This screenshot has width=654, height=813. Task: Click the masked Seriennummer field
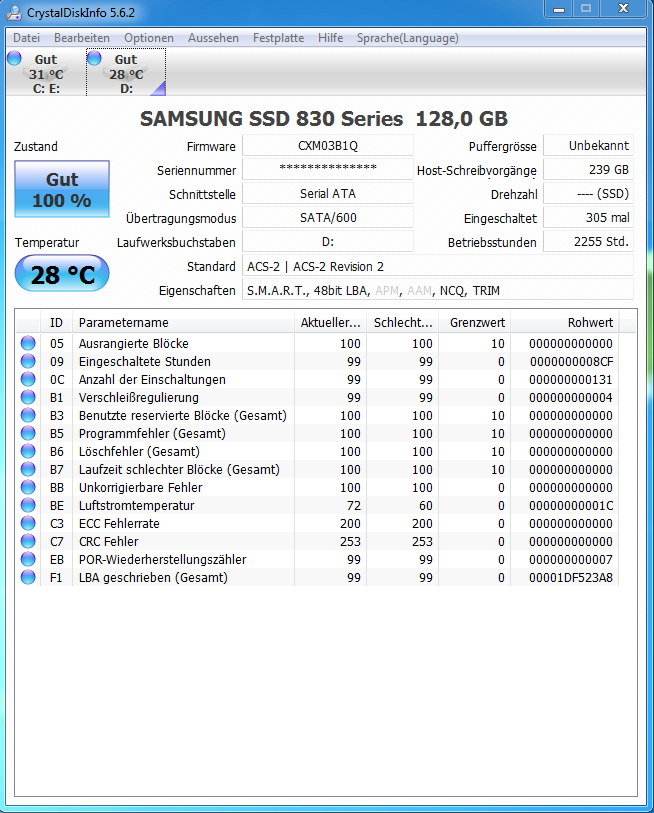[328, 169]
